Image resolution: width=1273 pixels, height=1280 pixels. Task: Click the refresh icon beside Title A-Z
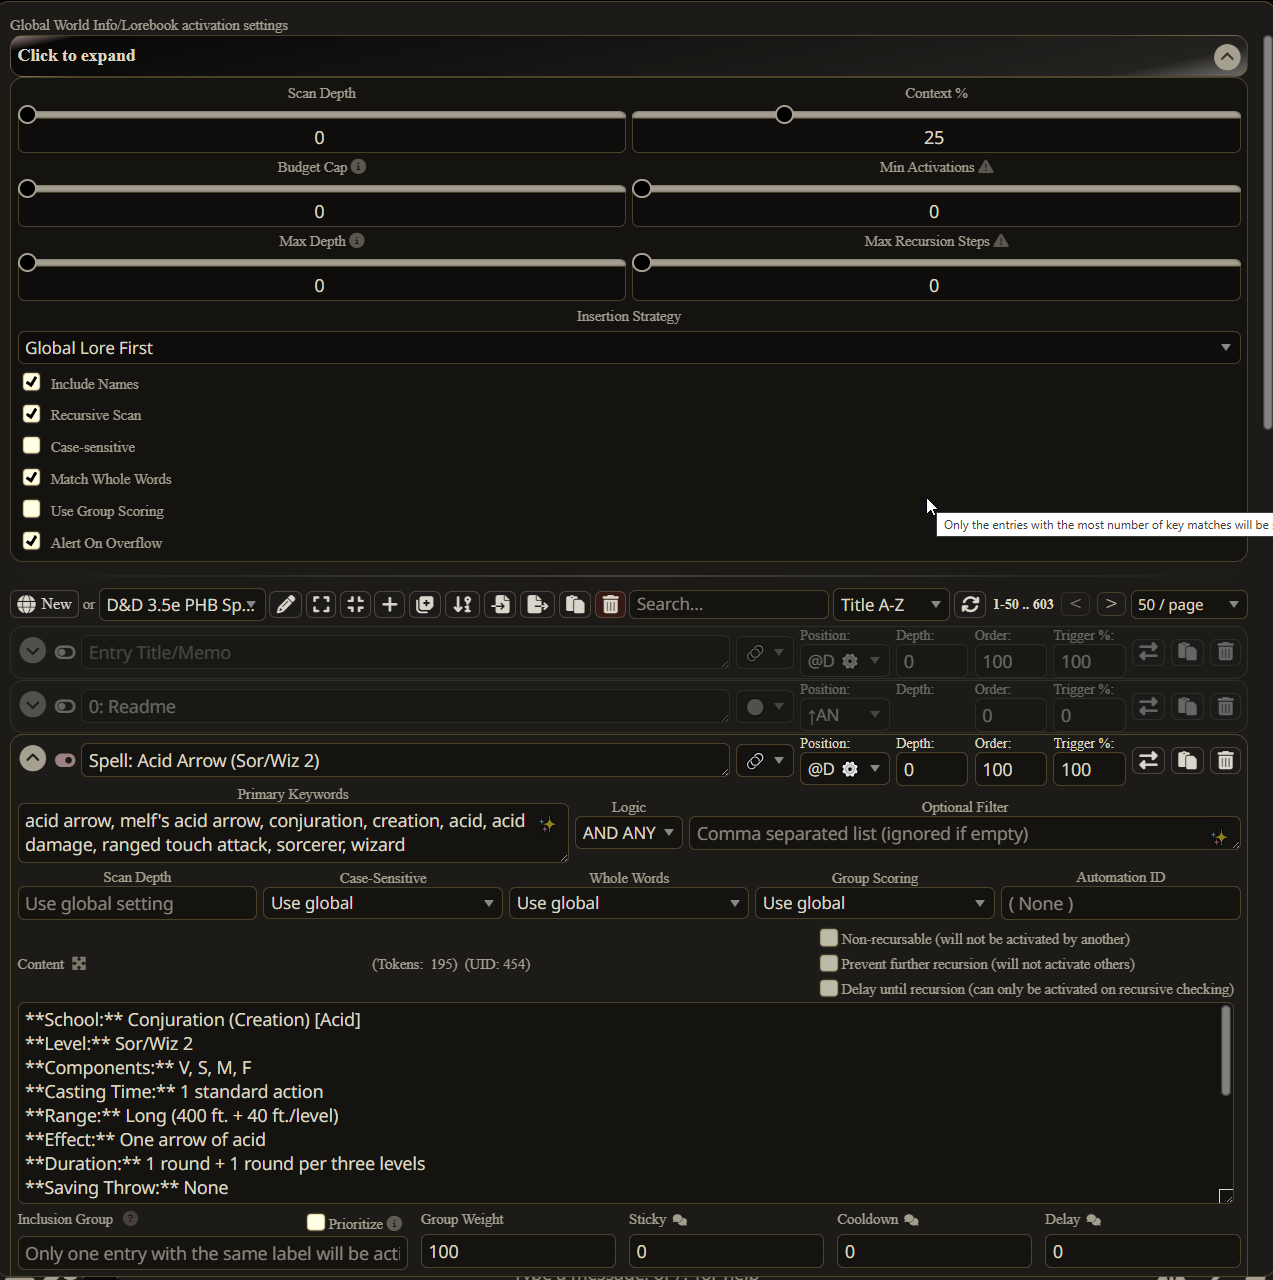coord(970,604)
